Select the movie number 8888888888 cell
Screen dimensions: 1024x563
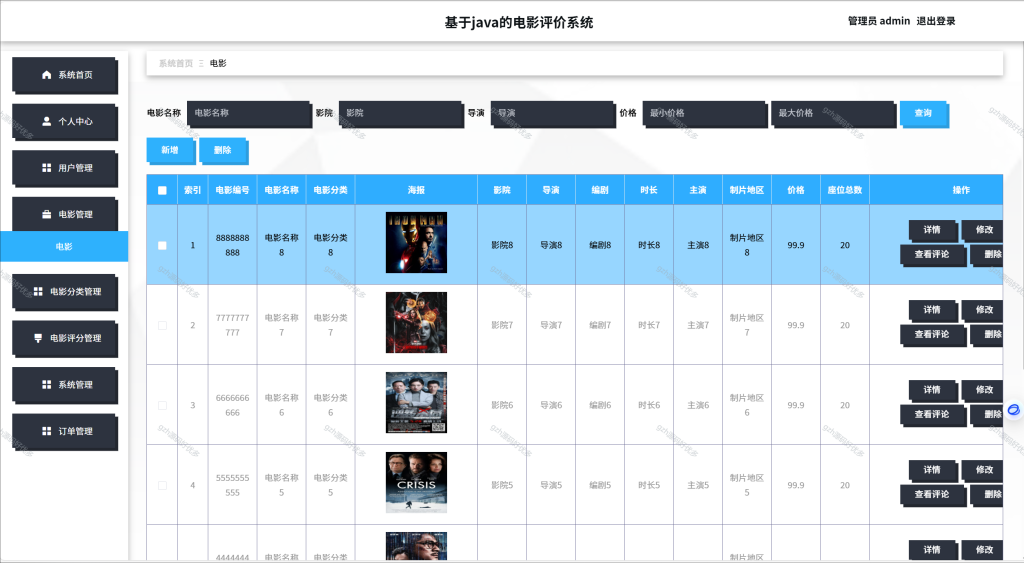point(232,246)
